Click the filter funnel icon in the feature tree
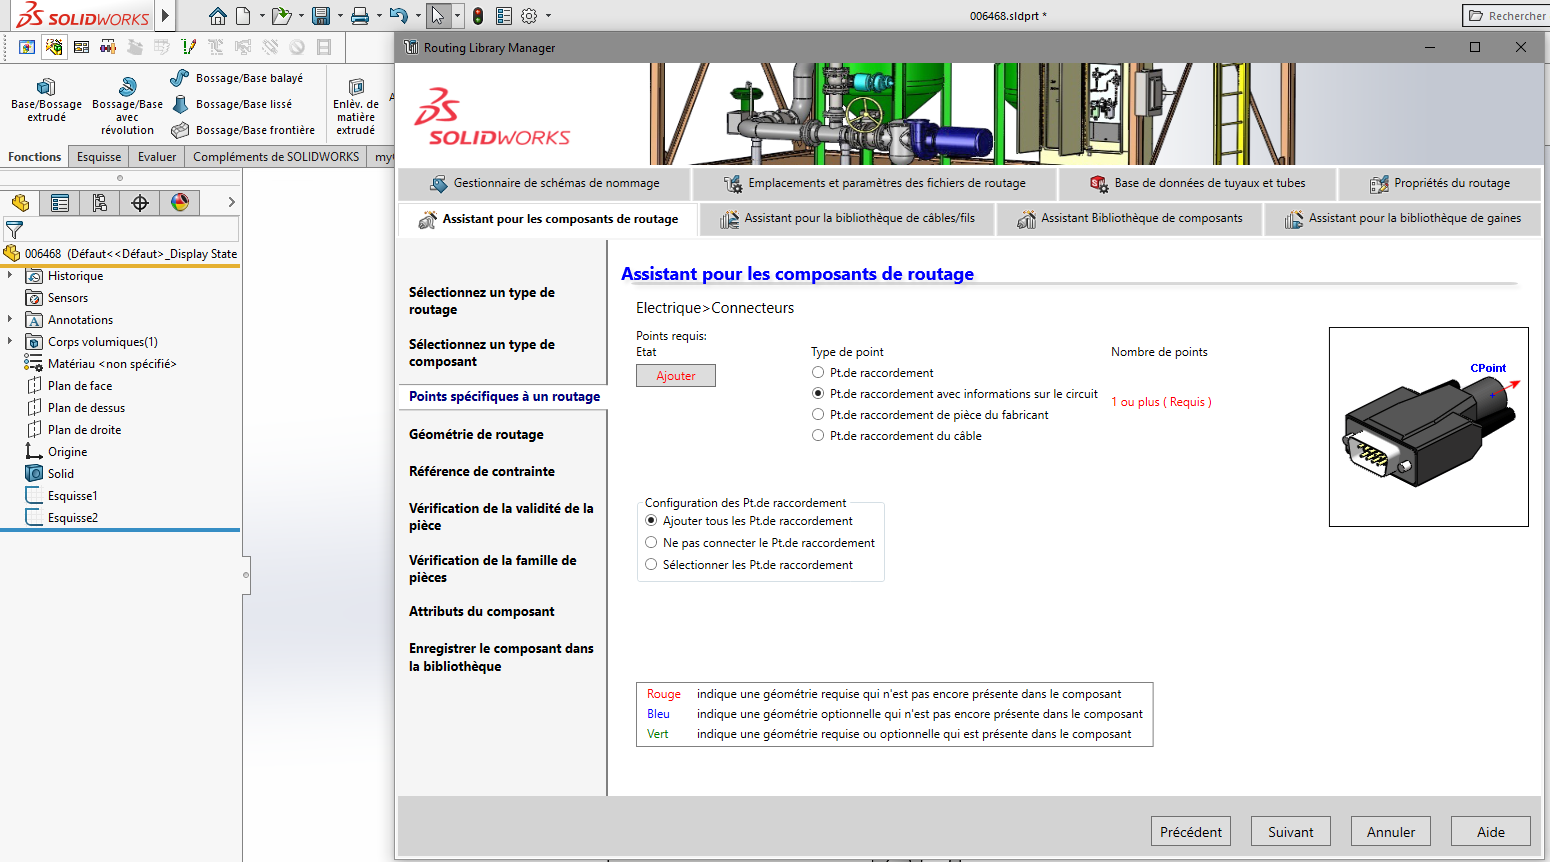Image resolution: width=1550 pixels, height=862 pixels. coord(14,230)
